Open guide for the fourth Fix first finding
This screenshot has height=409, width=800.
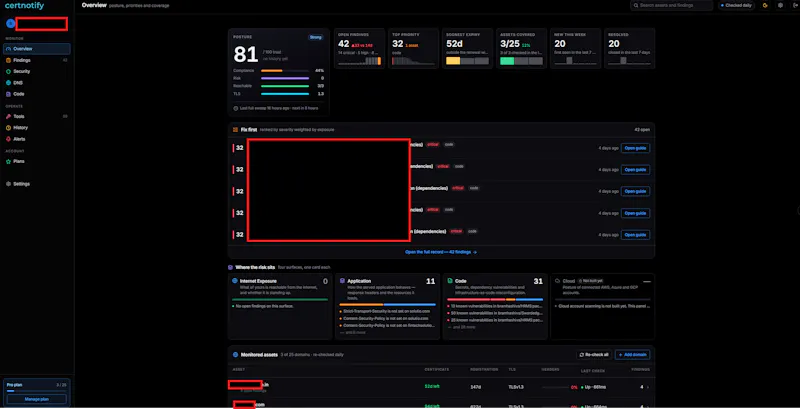(x=635, y=213)
